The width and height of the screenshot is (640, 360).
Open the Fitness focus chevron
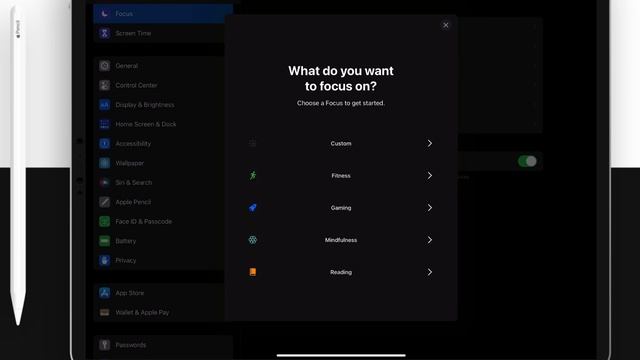(x=430, y=176)
